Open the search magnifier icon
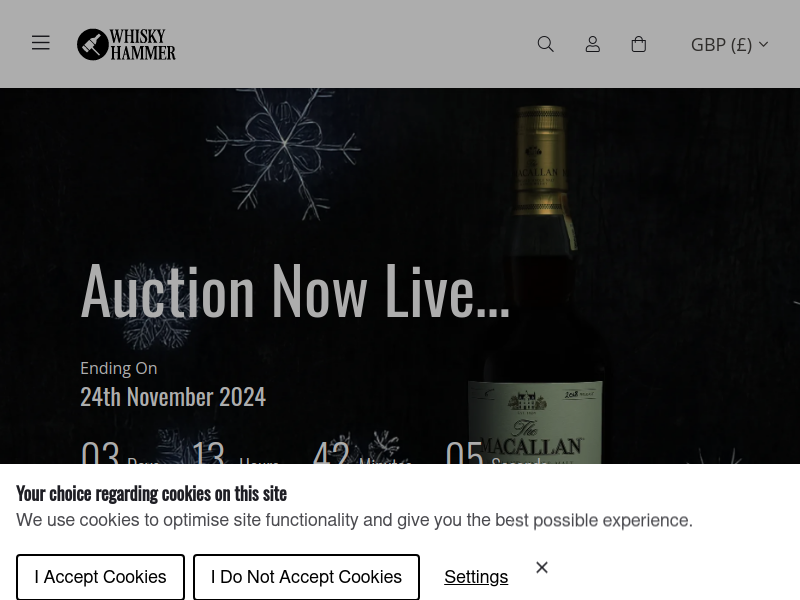 (x=545, y=44)
